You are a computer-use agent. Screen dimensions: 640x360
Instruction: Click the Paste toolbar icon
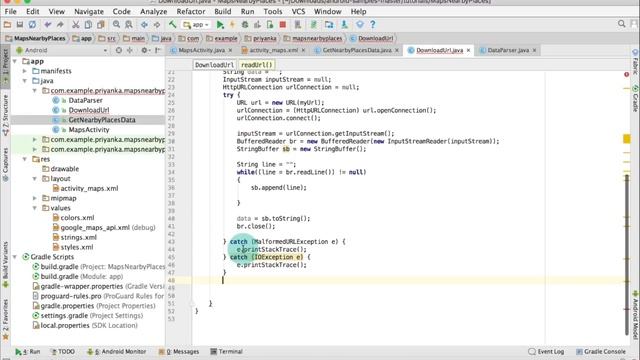coord(100,24)
